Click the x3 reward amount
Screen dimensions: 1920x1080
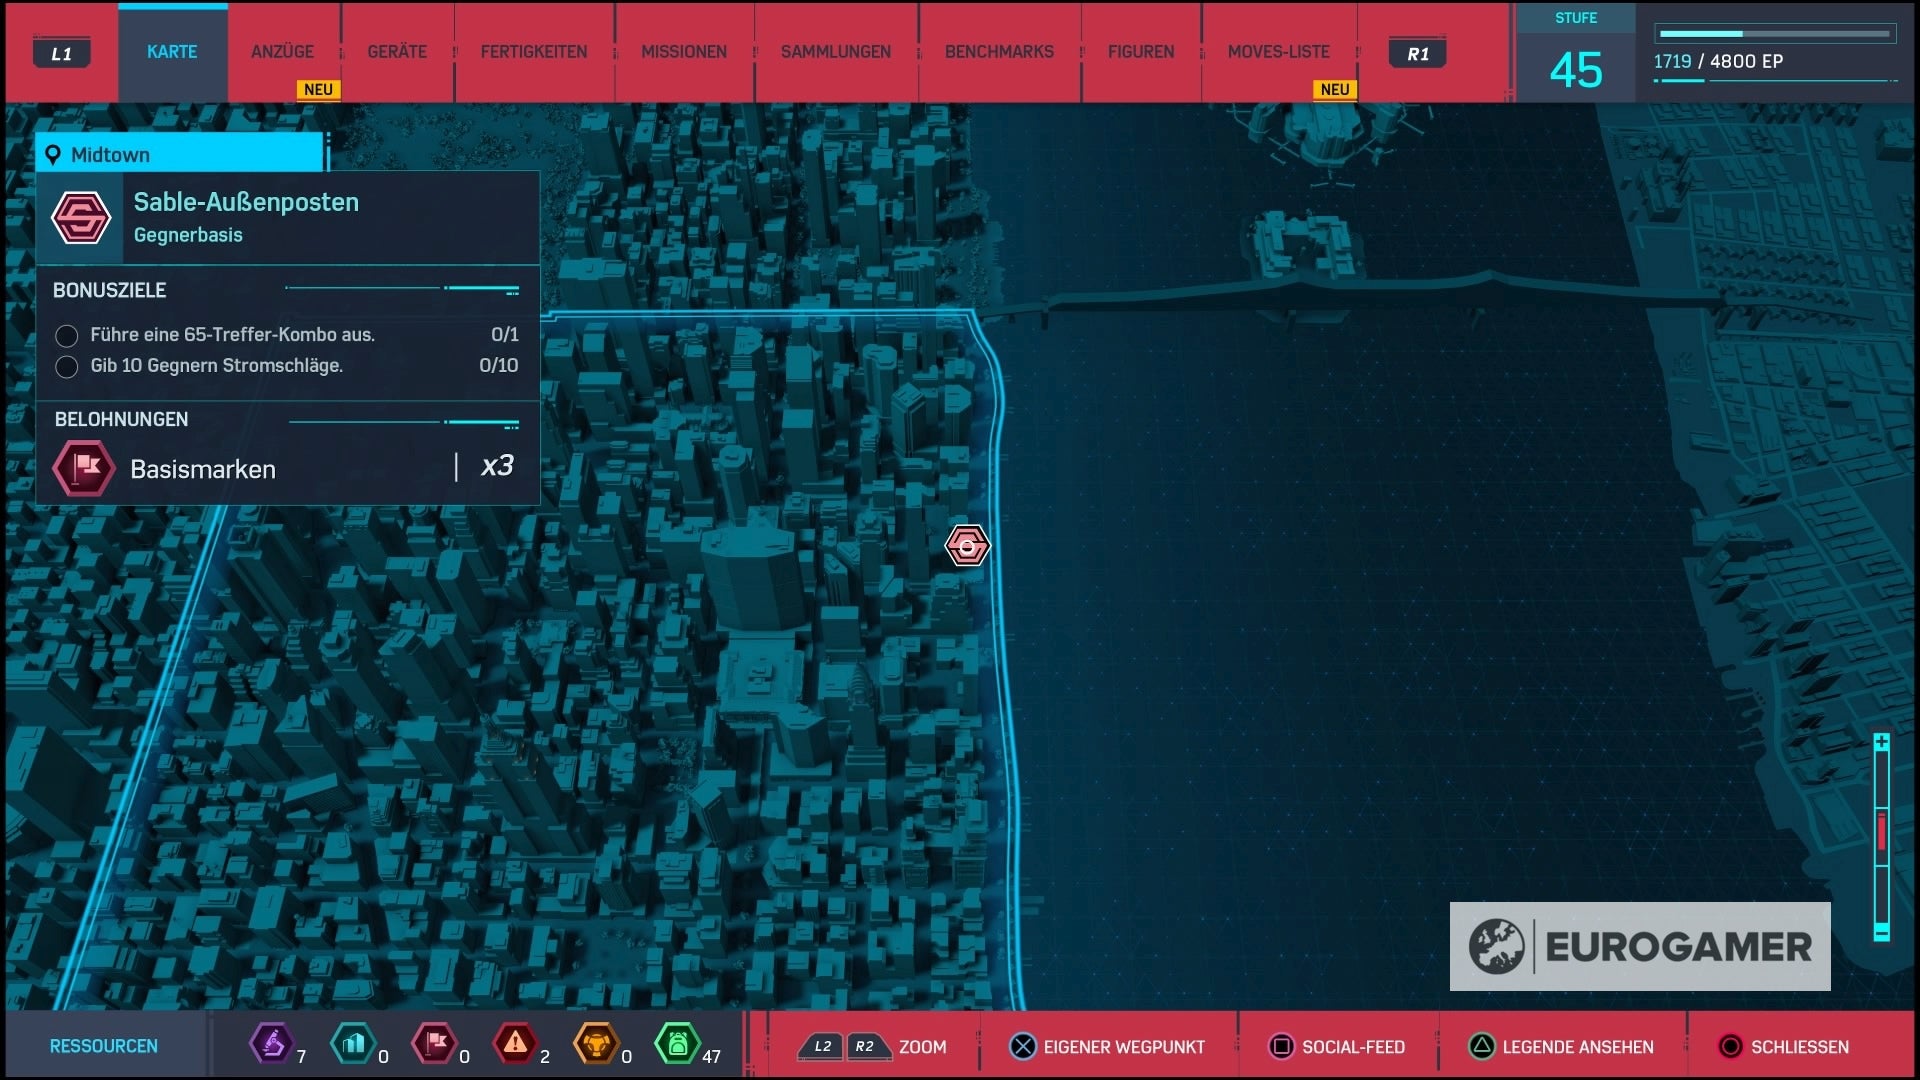point(497,466)
